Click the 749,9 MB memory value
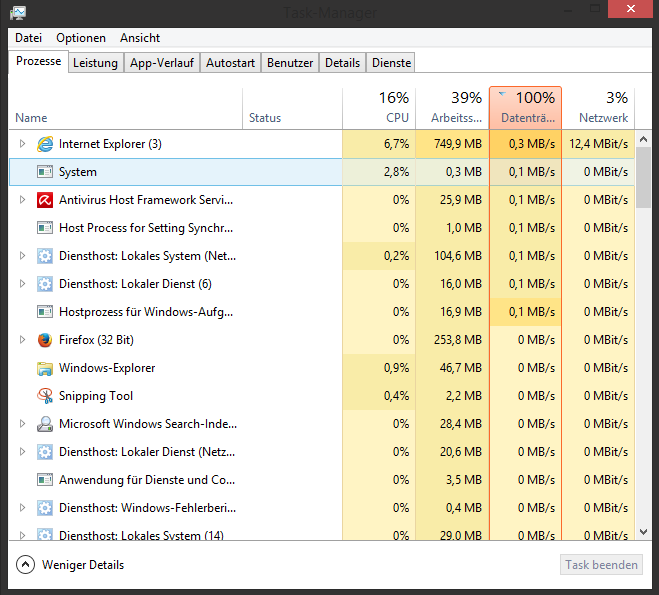The height and width of the screenshot is (595, 659). 458,144
